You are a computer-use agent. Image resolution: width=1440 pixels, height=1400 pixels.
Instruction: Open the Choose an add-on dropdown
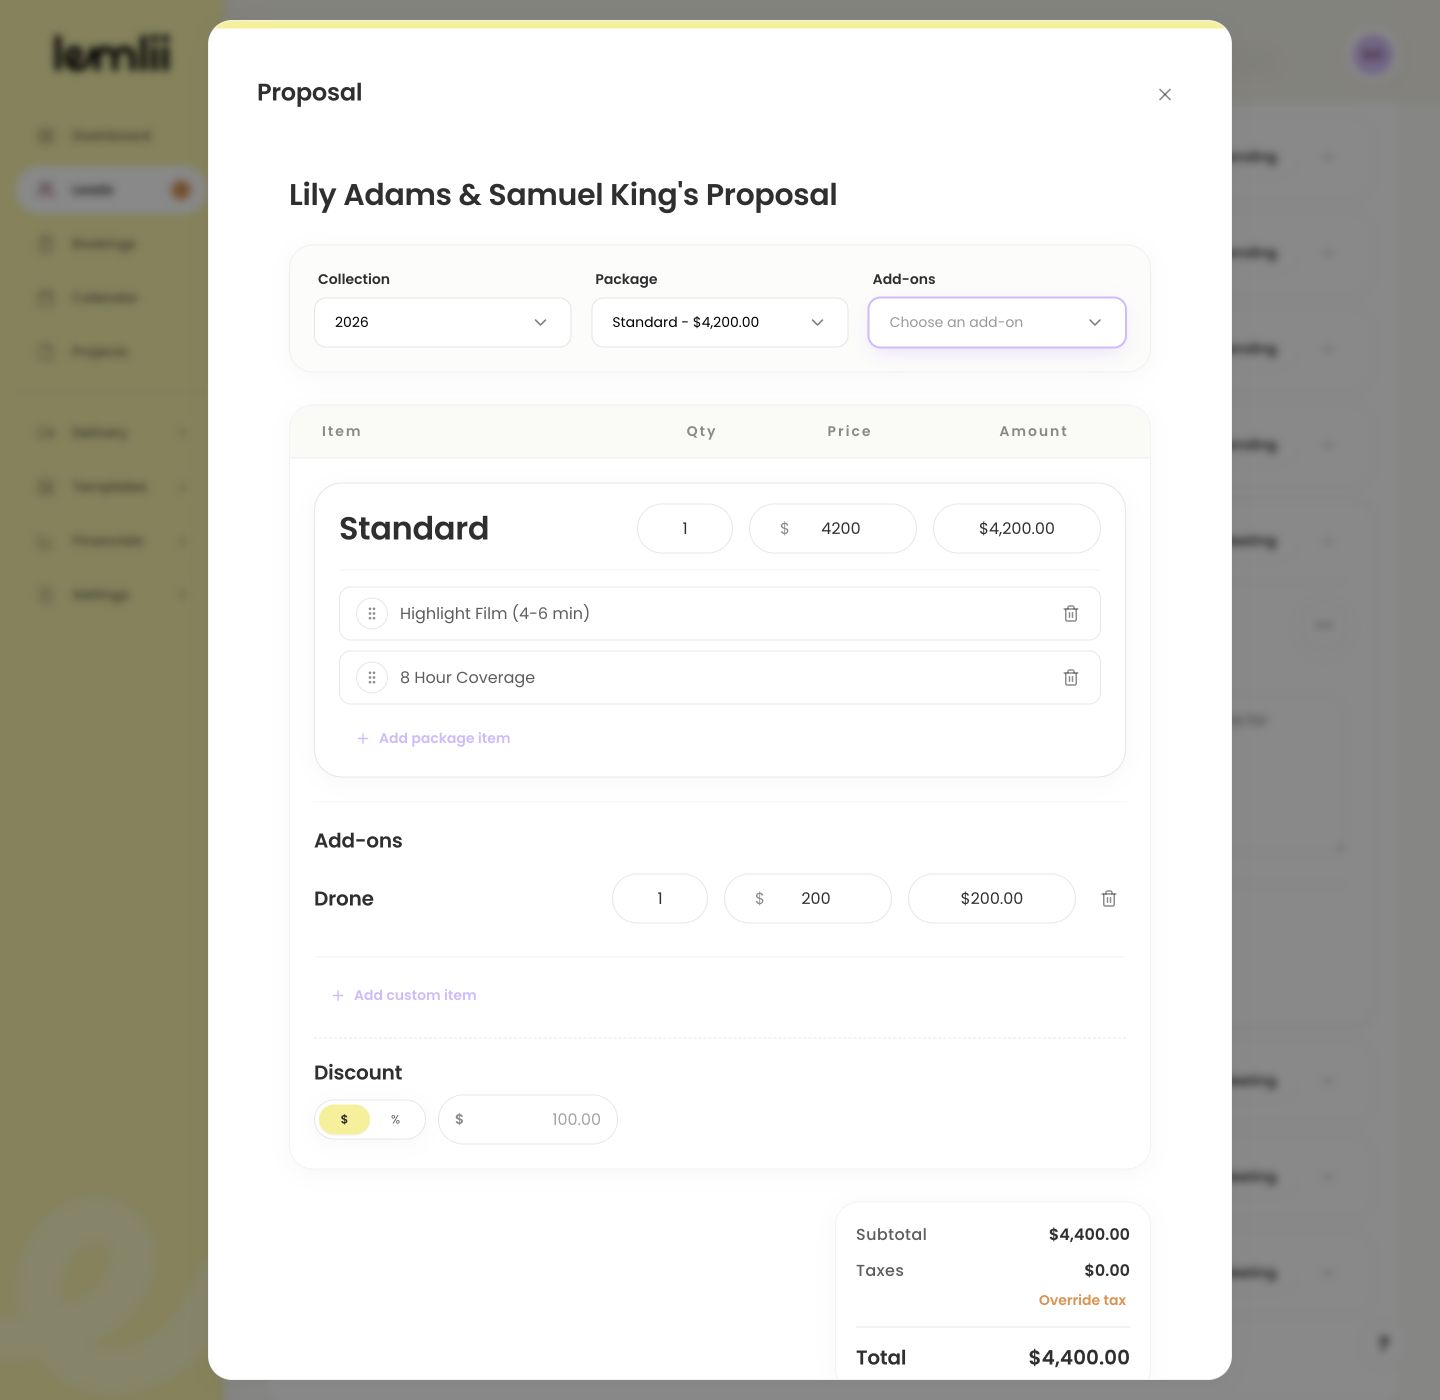click(997, 322)
